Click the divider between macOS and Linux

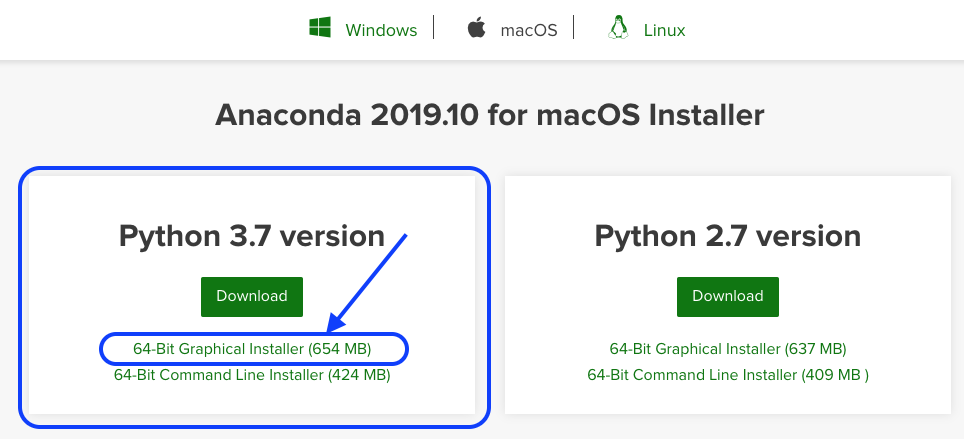[x=574, y=28]
